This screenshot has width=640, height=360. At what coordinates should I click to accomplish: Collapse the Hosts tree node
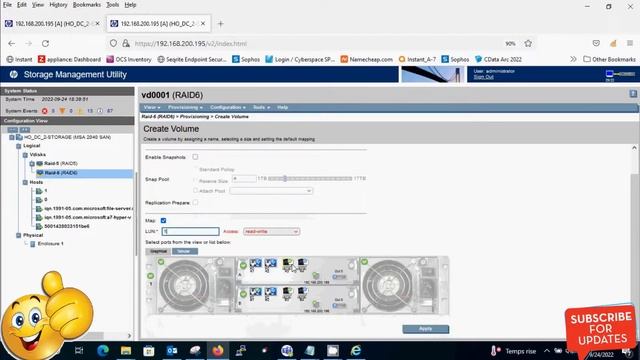(x=25, y=182)
